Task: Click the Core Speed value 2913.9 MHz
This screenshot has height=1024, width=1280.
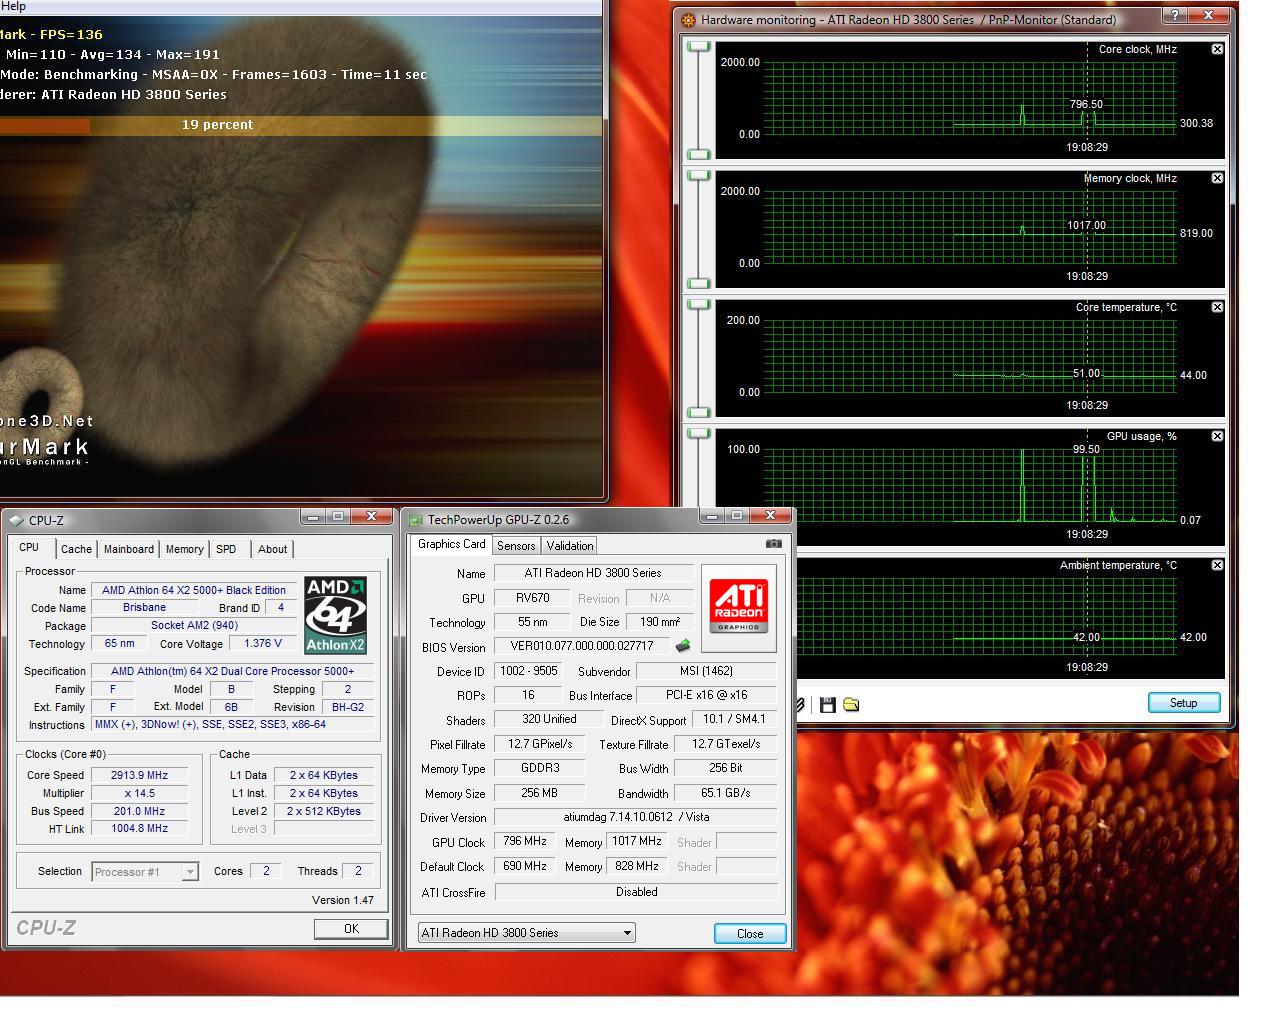Action: tap(140, 775)
